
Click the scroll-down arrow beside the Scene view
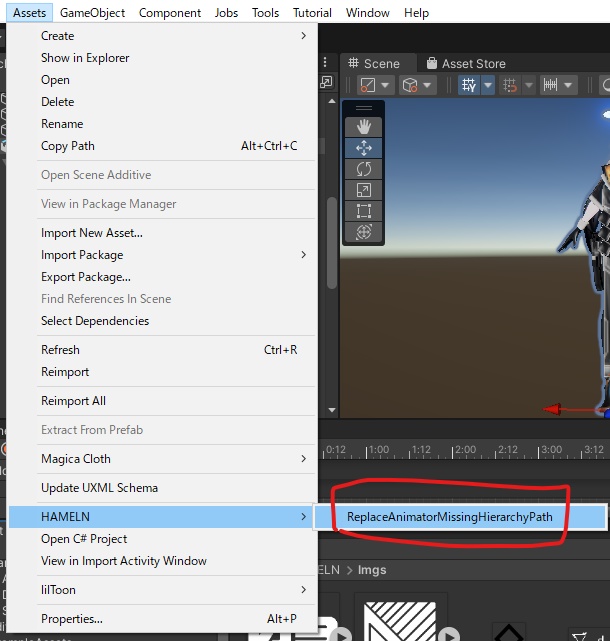(x=332, y=410)
